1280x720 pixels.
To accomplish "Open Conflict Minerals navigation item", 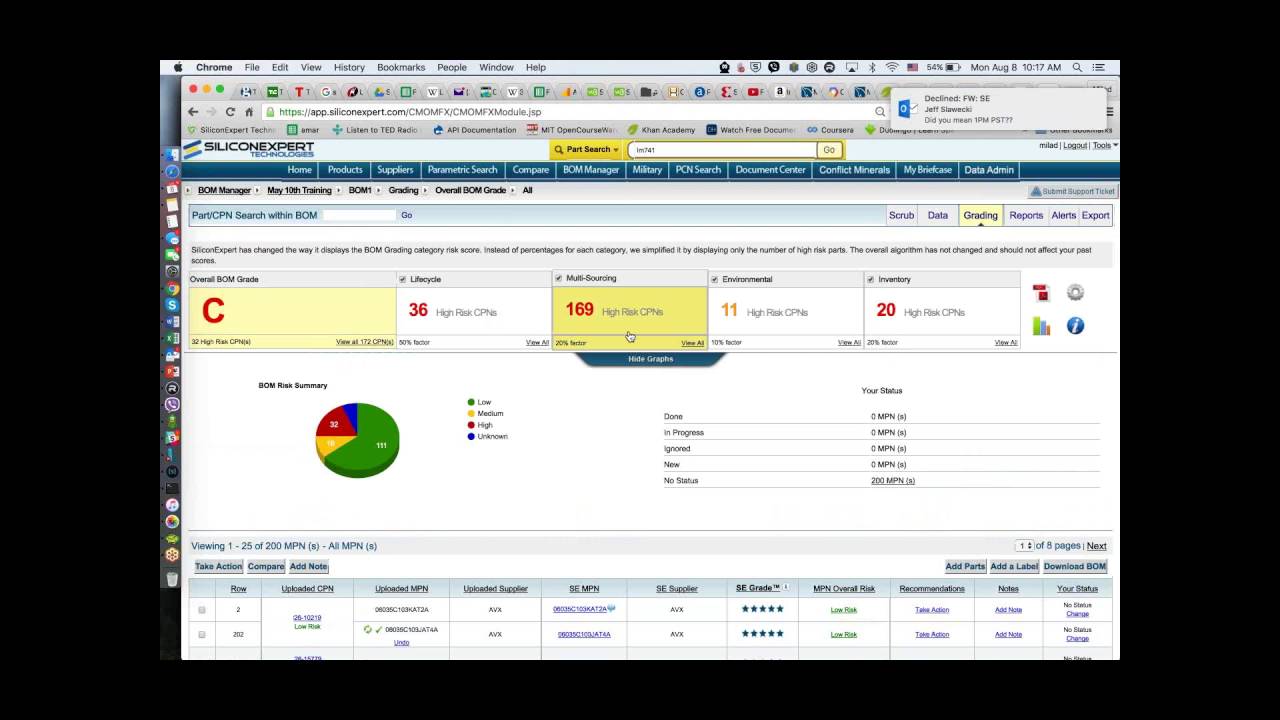I will click(x=854, y=170).
